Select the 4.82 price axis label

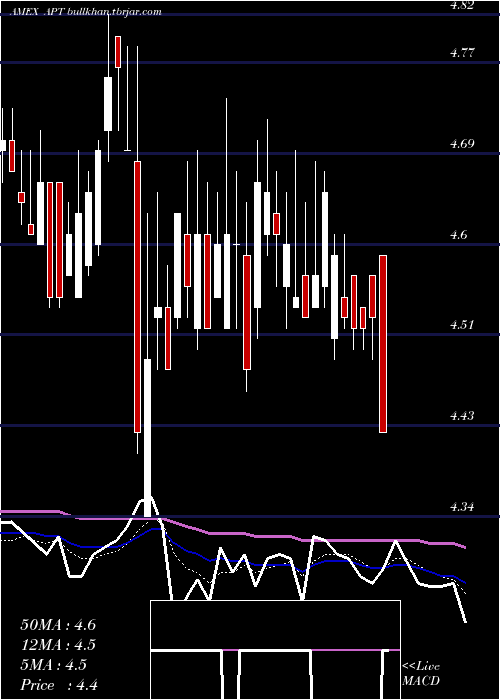462,5
